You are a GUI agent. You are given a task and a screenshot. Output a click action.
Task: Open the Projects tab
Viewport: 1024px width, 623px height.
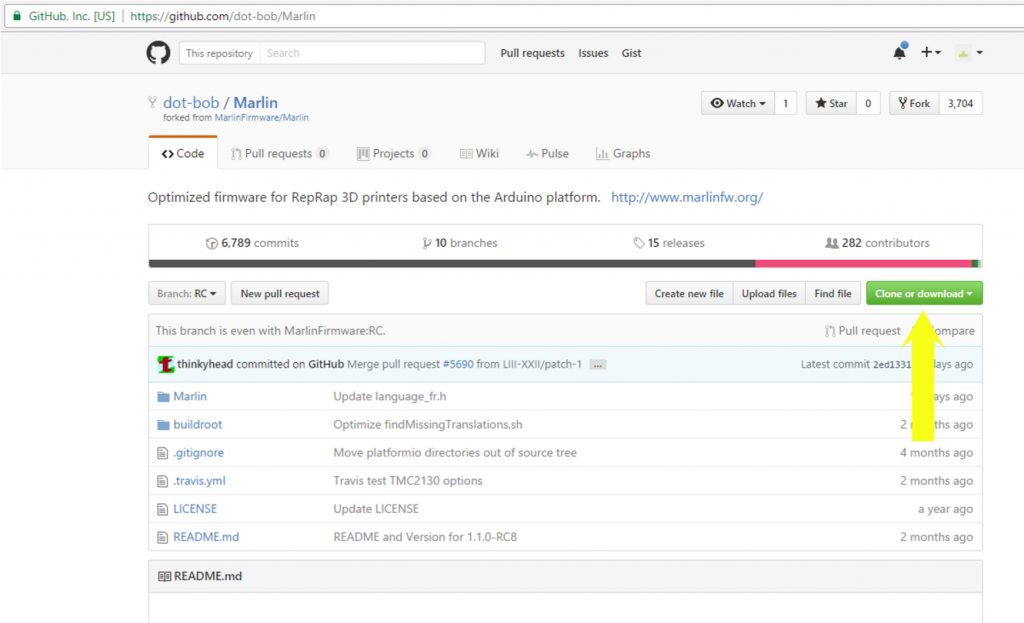[394, 153]
